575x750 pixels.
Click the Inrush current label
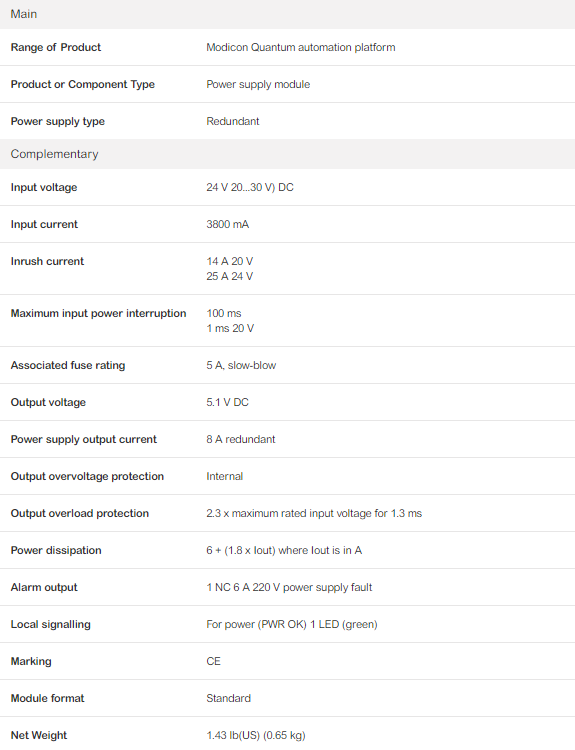click(x=47, y=261)
